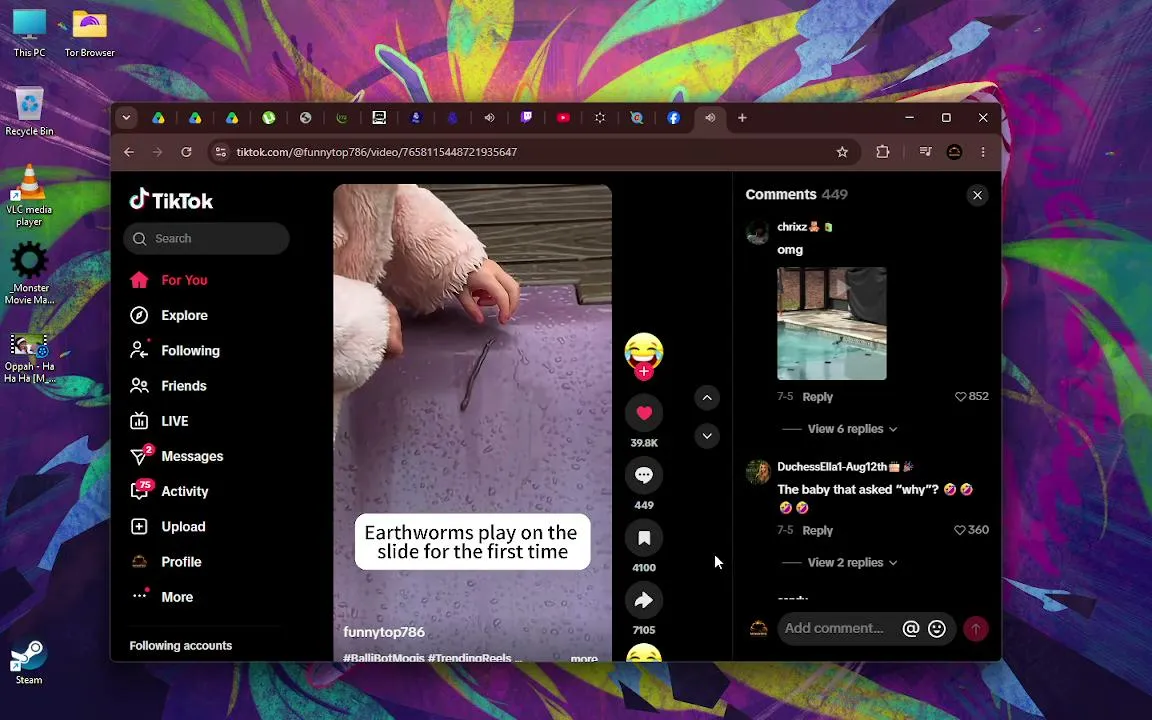
Task: Open the Steam desktop shortcut
Action: 29,663
